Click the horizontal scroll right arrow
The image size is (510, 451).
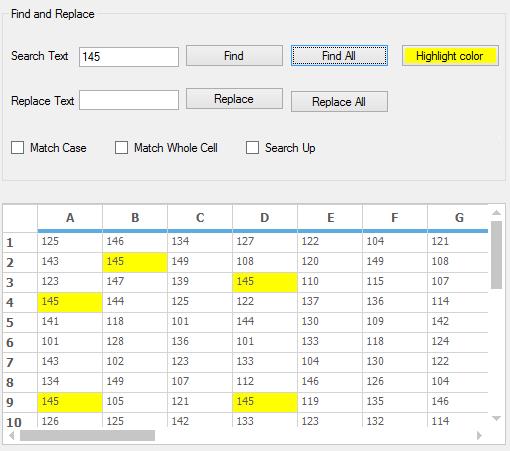point(479,435)
